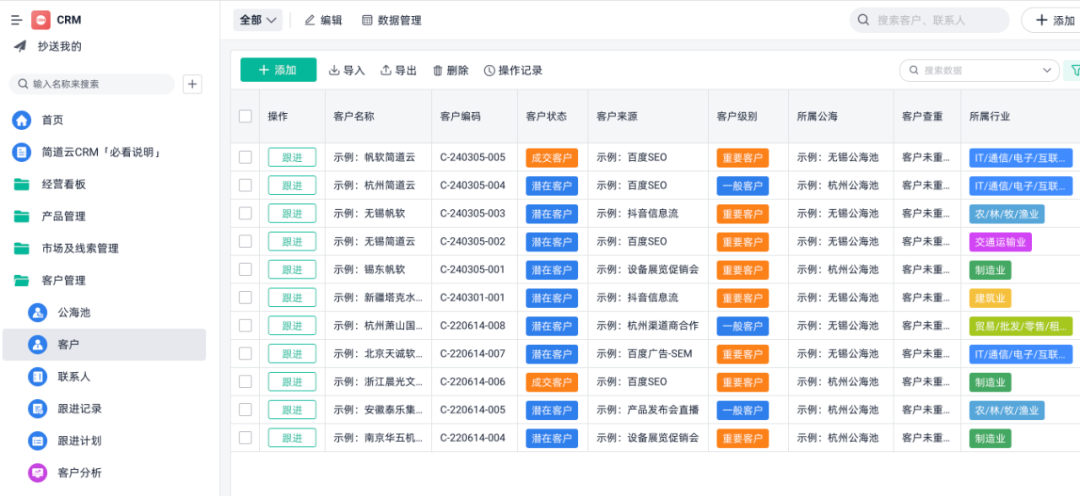Viewport: 1080px width, 496px height.
Task: Click the green filter icon at table right
Action: pyautogui.click(x=1074, y=70)
